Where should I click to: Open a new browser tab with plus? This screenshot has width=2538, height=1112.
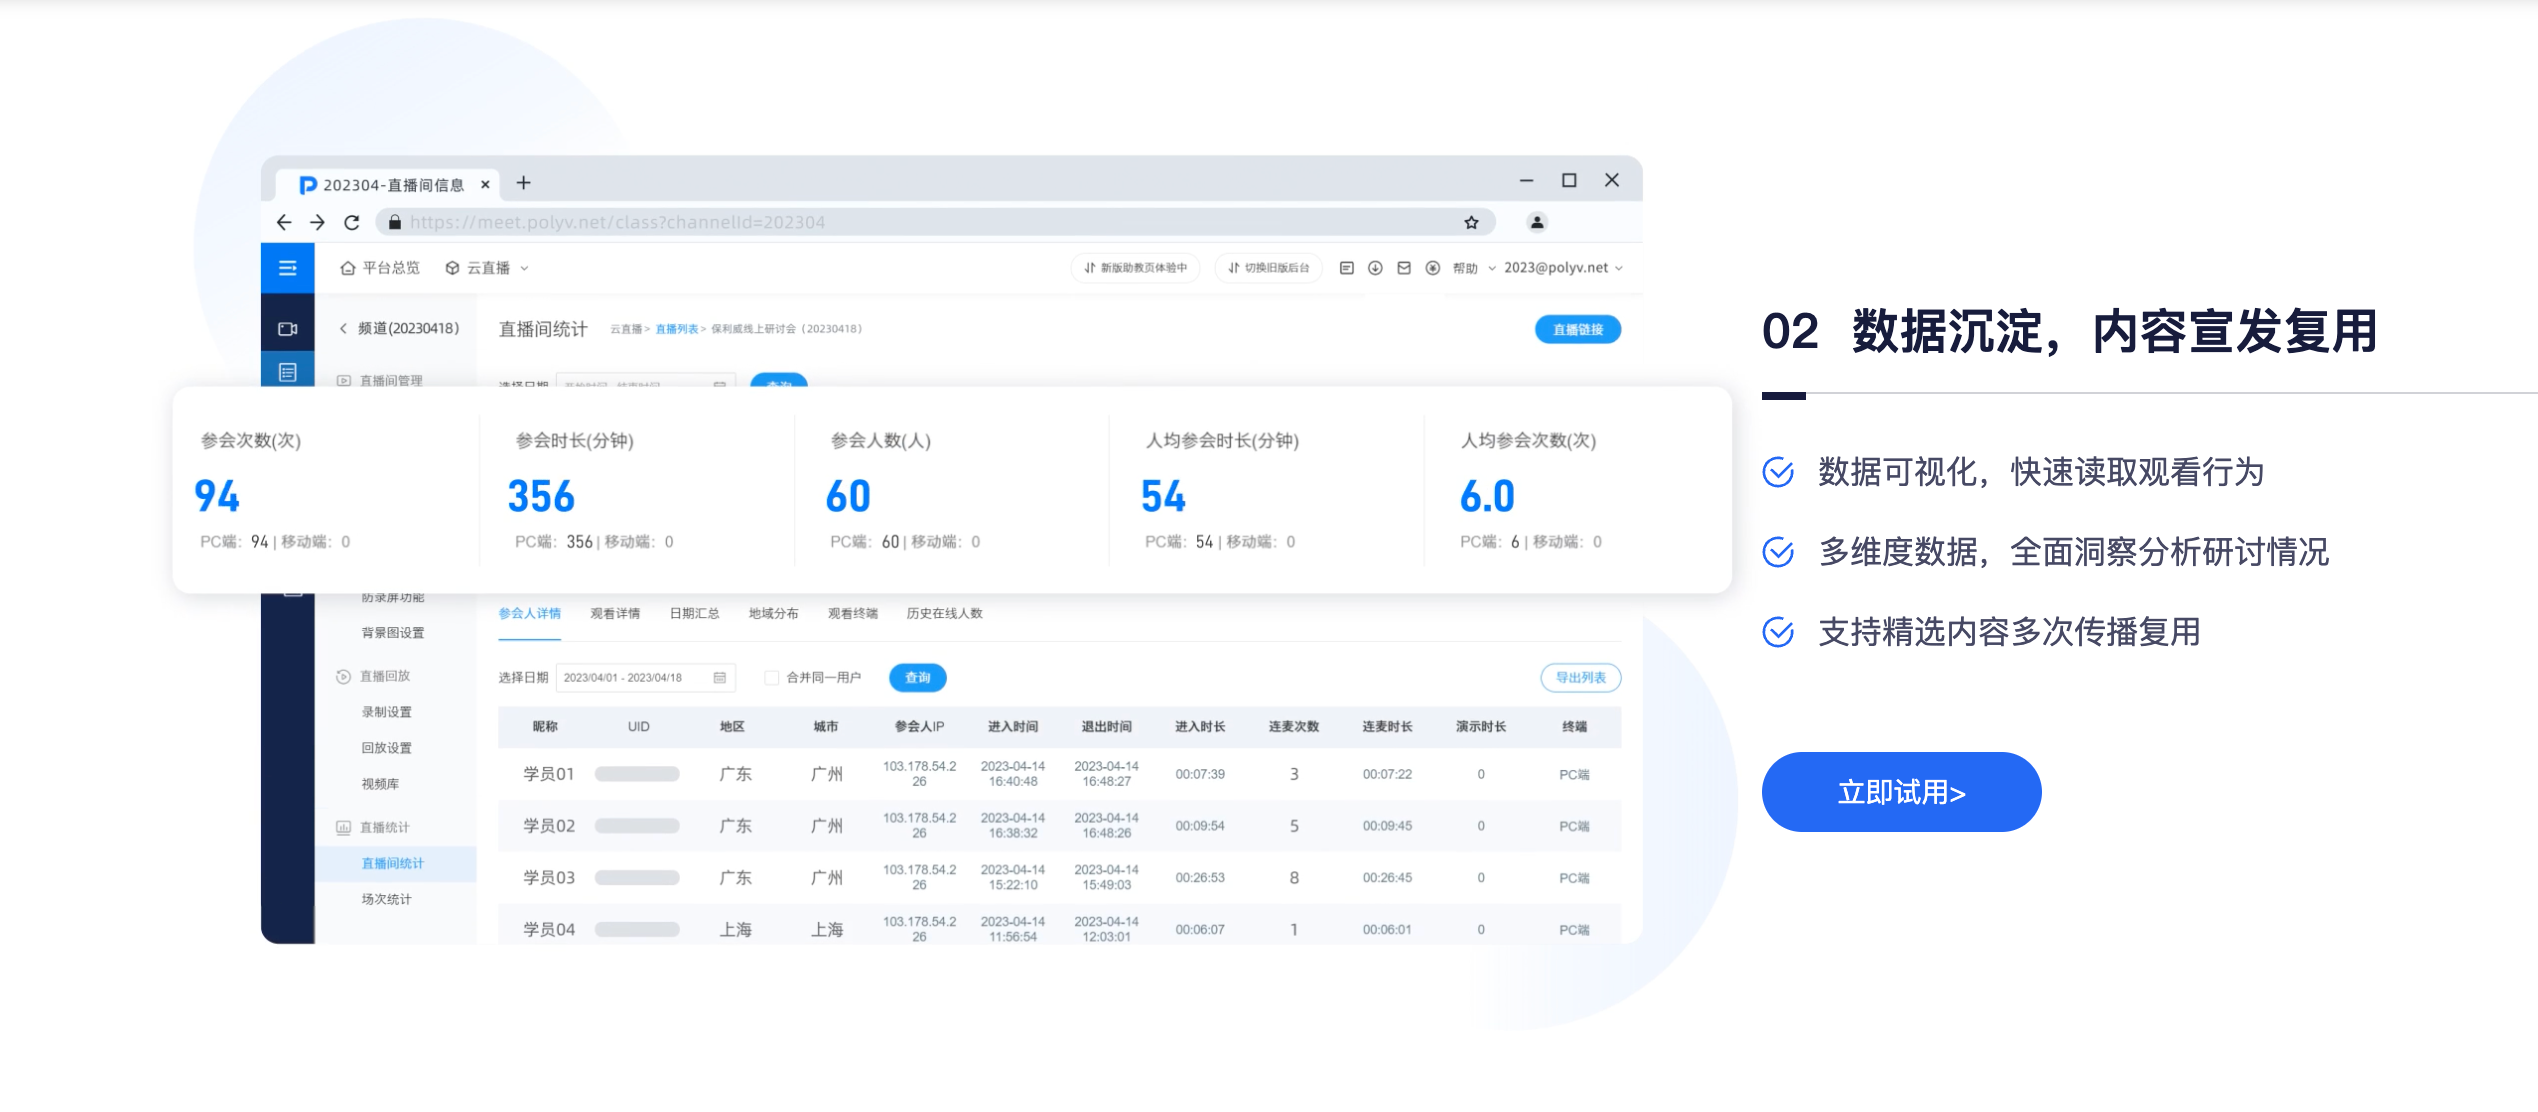point(523,183)
